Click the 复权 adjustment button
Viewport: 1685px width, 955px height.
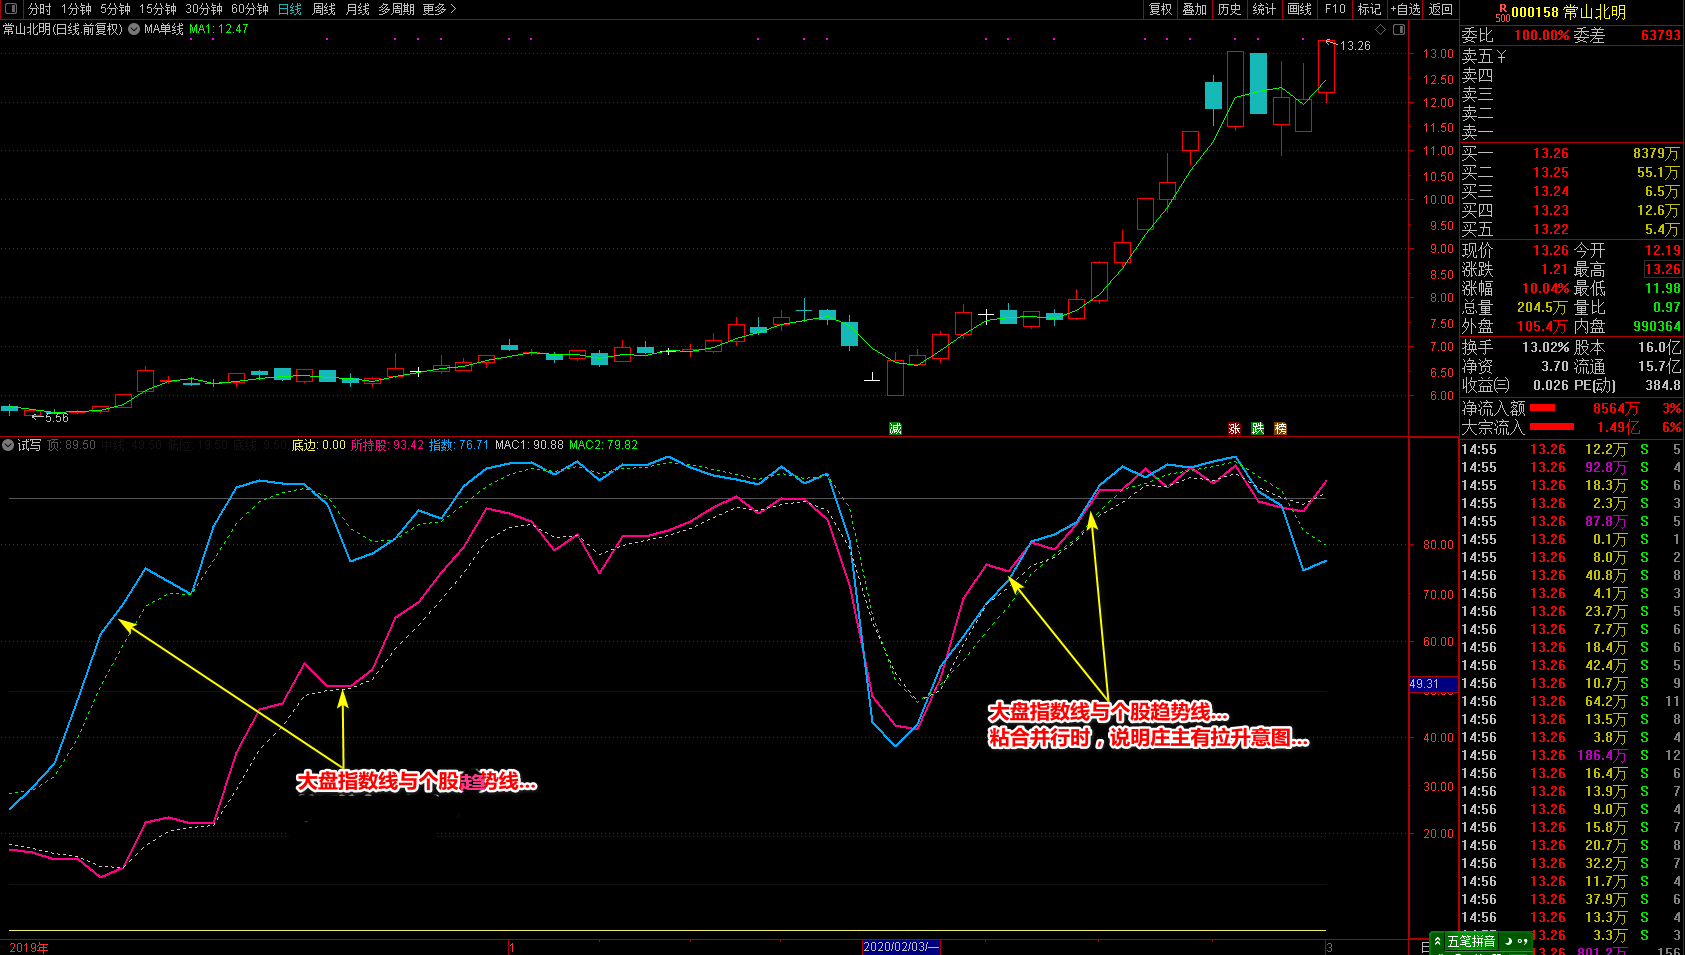coord(1160,9)
